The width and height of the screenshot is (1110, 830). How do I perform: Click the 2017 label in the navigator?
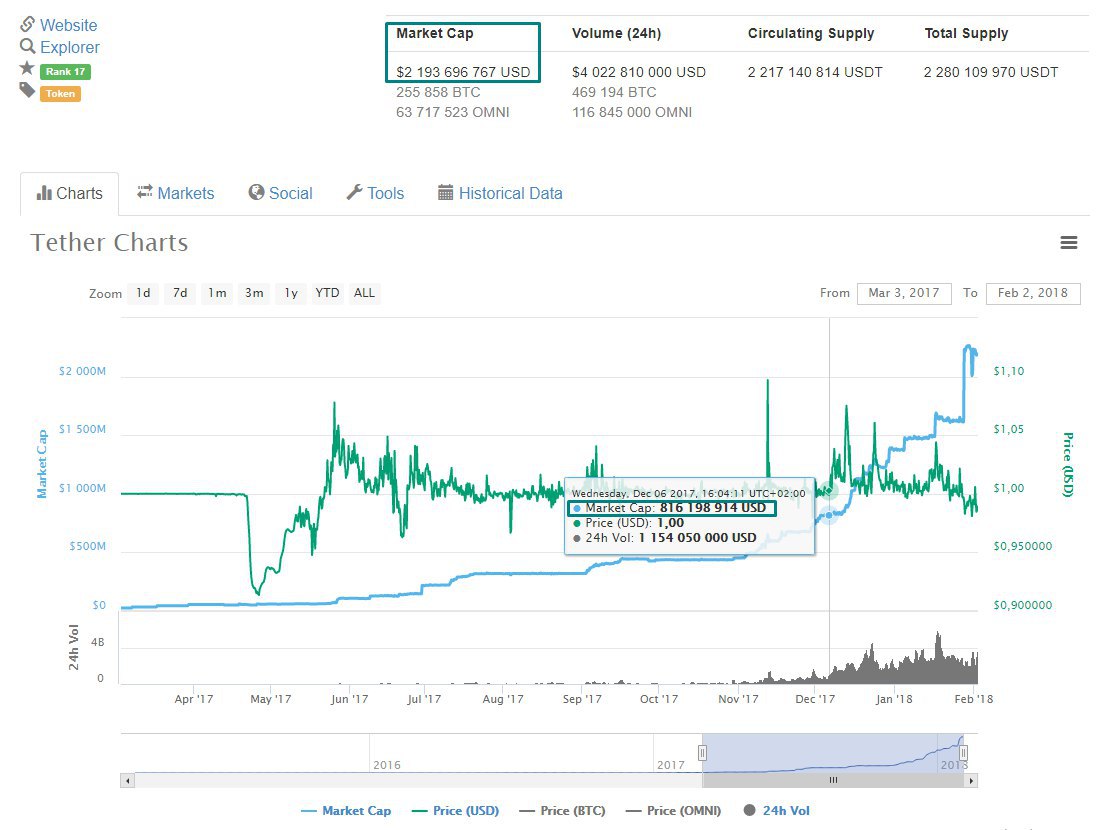(x=670, y=765)
